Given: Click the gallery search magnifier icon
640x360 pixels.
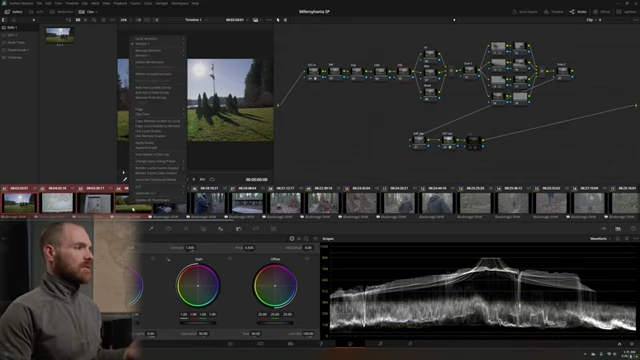Looking at the screenshot, I should (x=94, y=20).
